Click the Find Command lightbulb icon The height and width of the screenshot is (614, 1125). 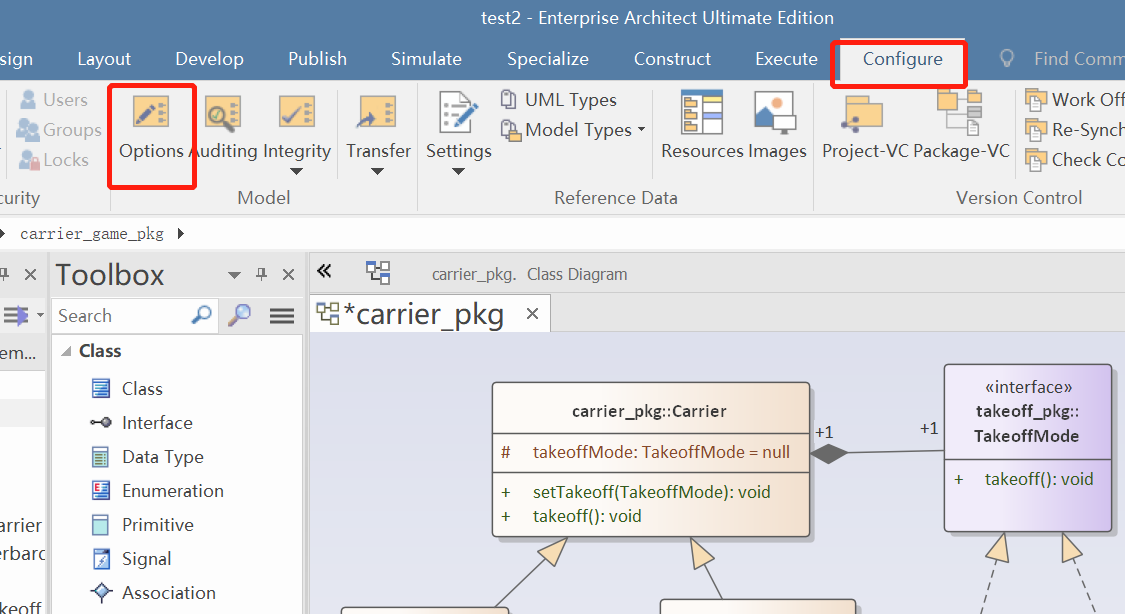1007,59
